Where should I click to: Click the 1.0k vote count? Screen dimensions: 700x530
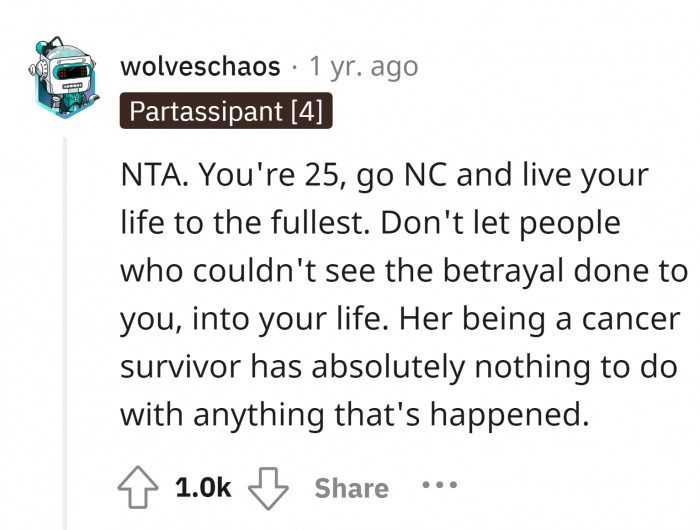[203, 488]
